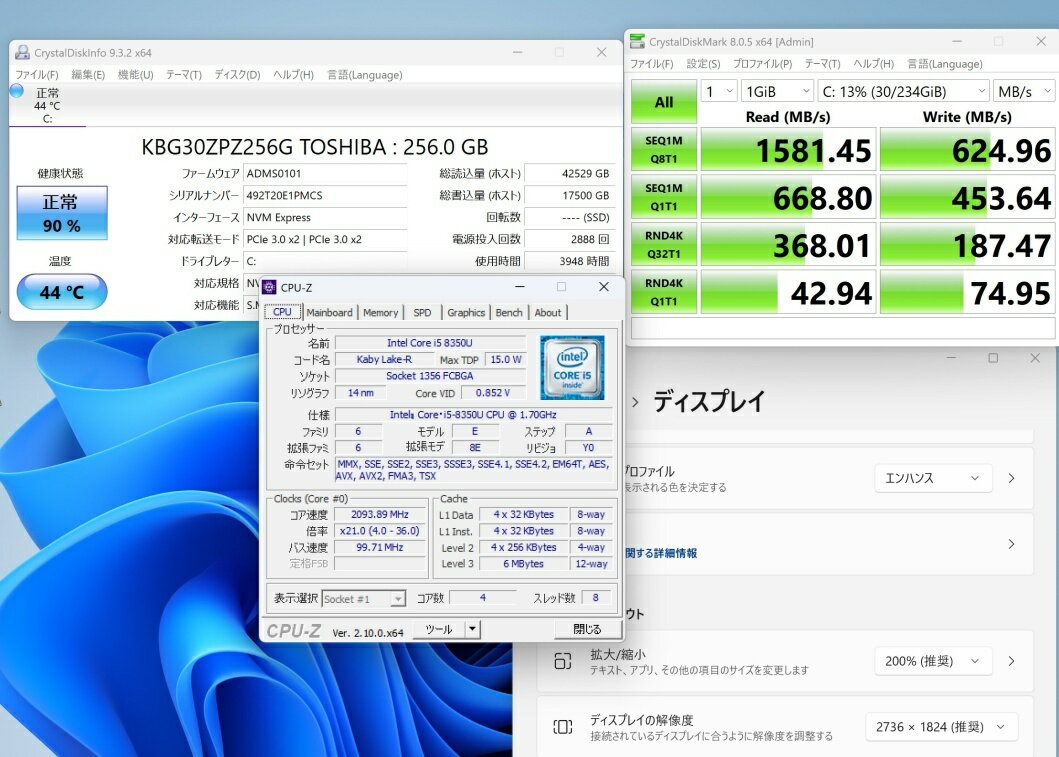The width and height of the screenshot is (1059, 757).
Task: Open the 2736 × 1824 resolution dropdown
Action: [941, 727]
